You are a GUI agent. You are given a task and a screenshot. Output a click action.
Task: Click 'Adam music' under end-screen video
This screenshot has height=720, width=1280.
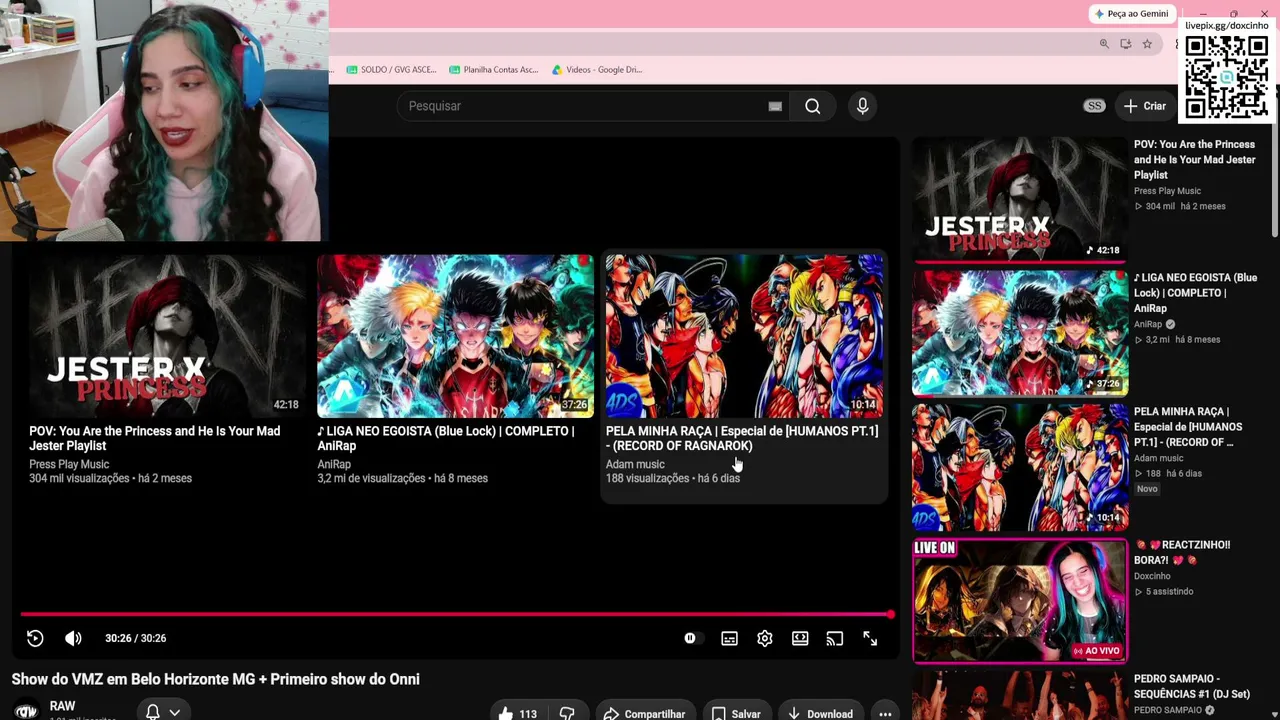[x=635, y=464]
